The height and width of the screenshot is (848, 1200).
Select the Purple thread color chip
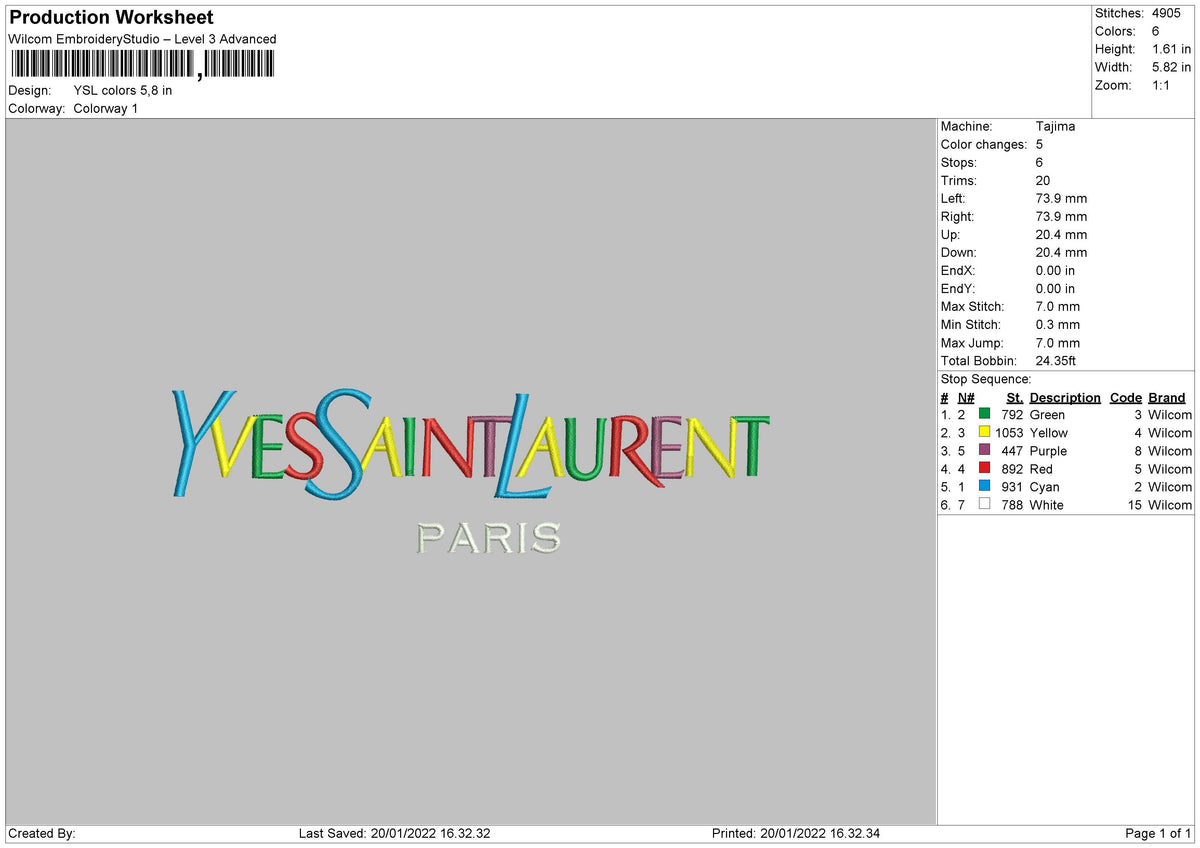point(985,451)
